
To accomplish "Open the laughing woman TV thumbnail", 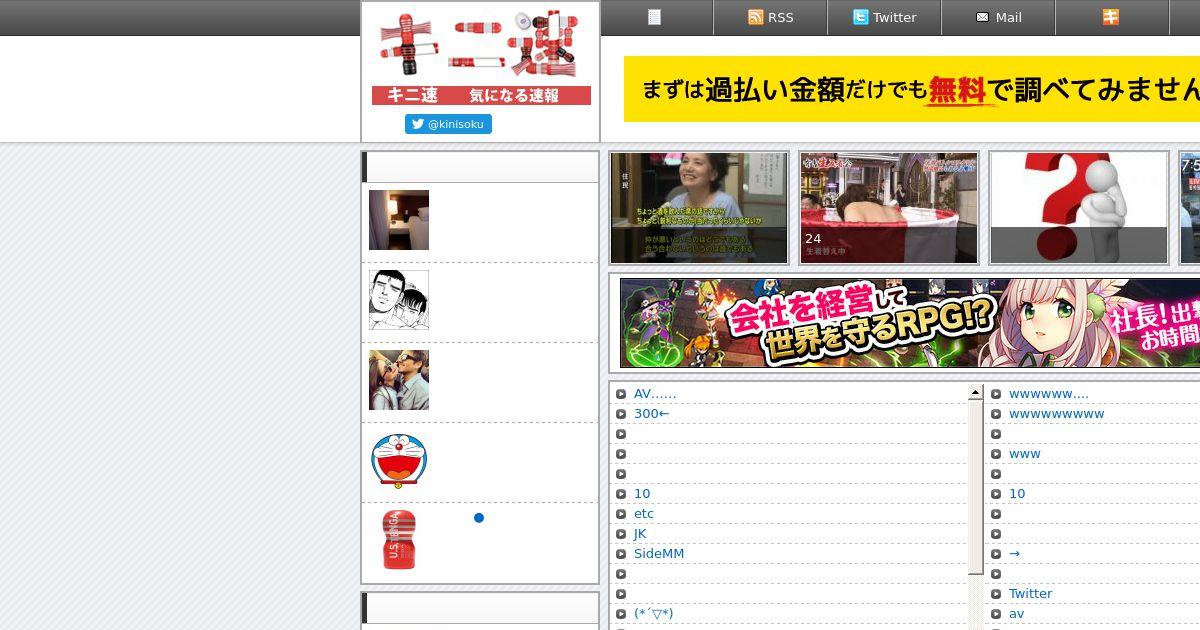I will click(699, 208).
